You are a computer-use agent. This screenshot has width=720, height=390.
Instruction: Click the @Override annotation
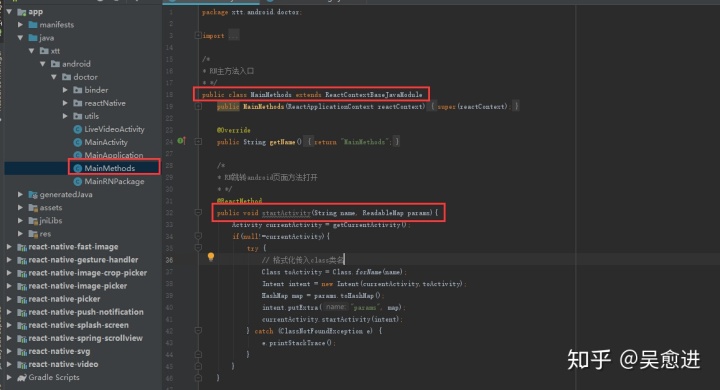click(x=234, y=130)
